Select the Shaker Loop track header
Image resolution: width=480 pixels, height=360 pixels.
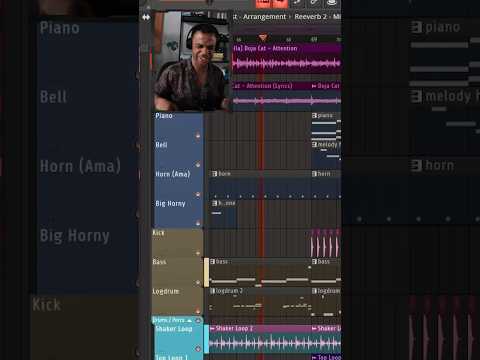point(178,339)
